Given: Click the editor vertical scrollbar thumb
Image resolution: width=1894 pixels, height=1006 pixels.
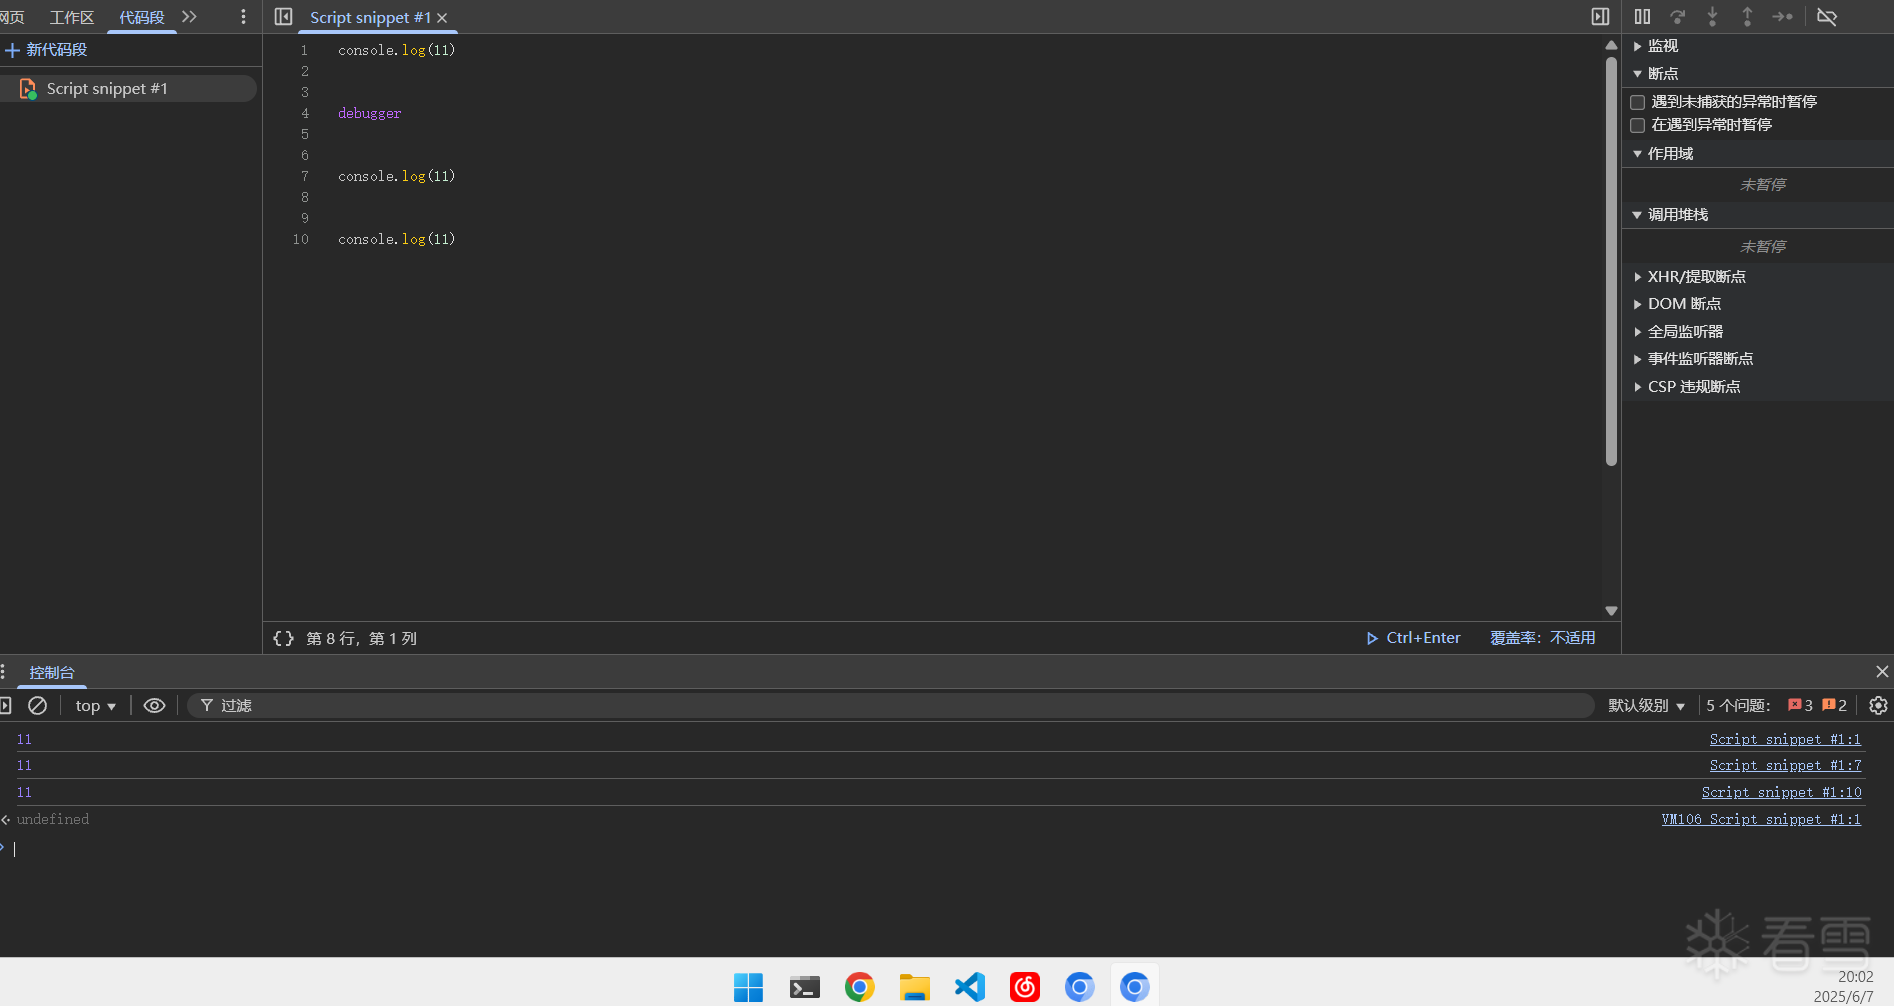Looking at the screenshot, I should (1611, 262).
